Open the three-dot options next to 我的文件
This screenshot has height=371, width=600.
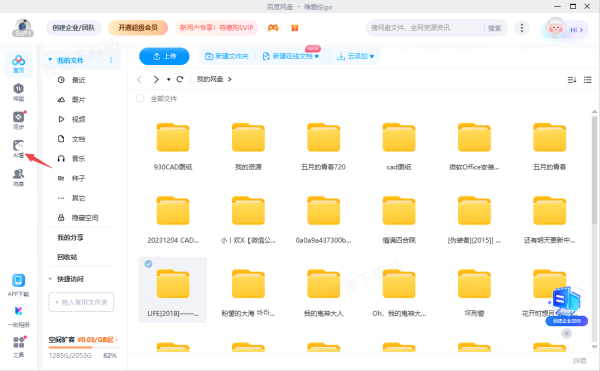coord(111,60)
